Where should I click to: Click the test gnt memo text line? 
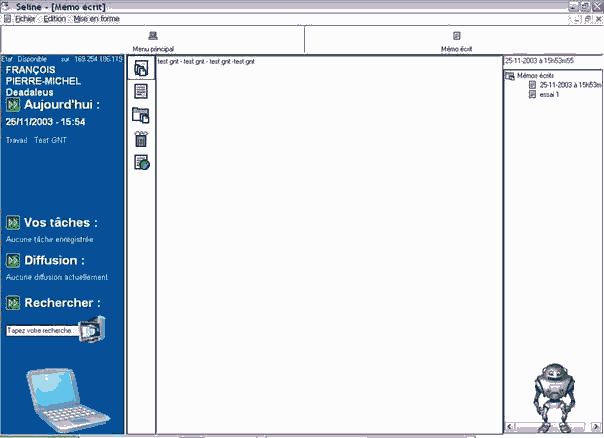(206, 62)
